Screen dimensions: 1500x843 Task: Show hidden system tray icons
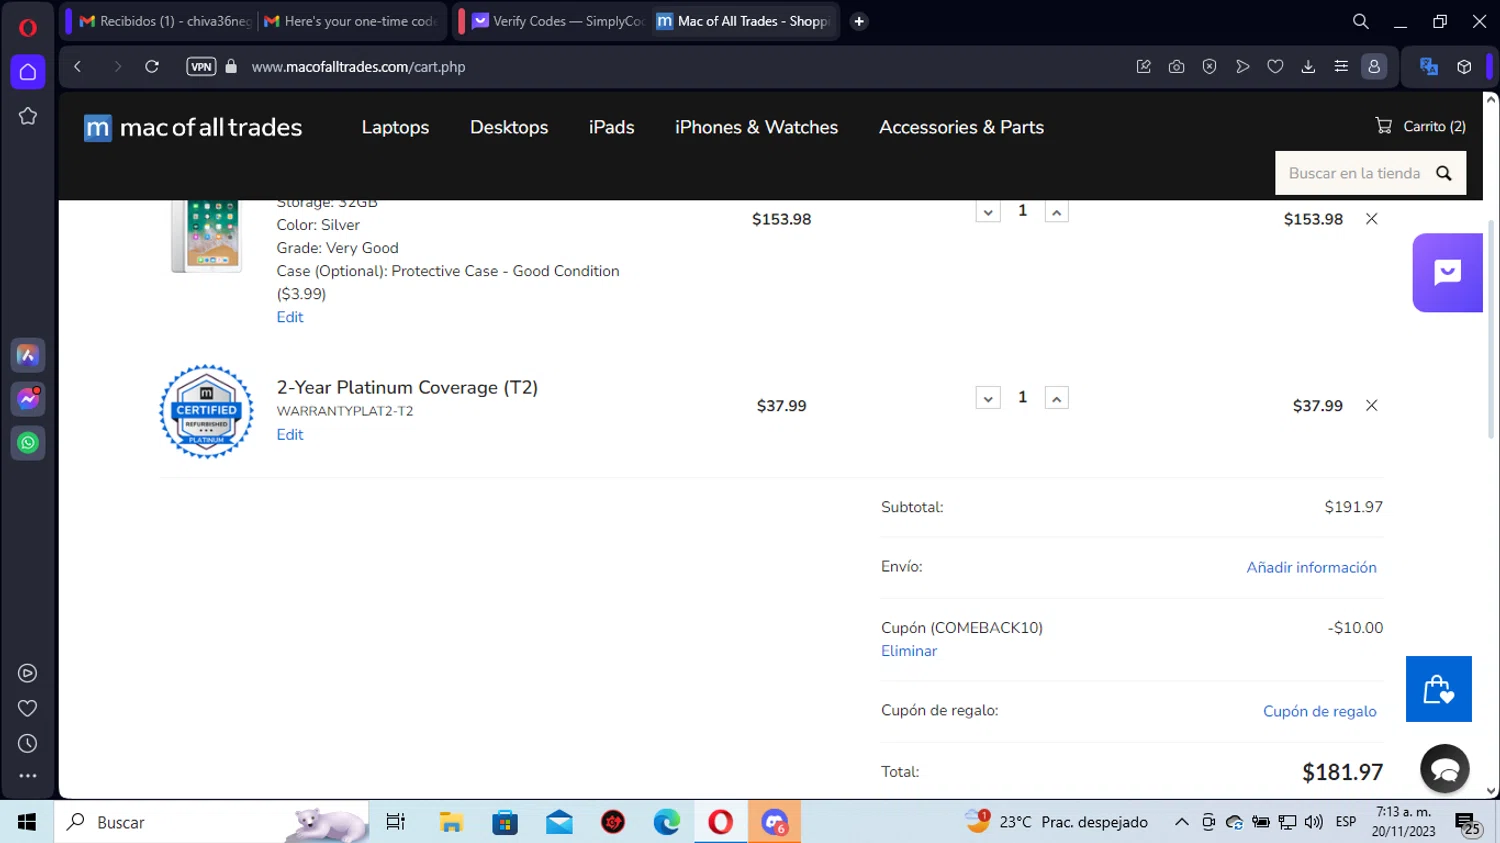click(1181, 822)
